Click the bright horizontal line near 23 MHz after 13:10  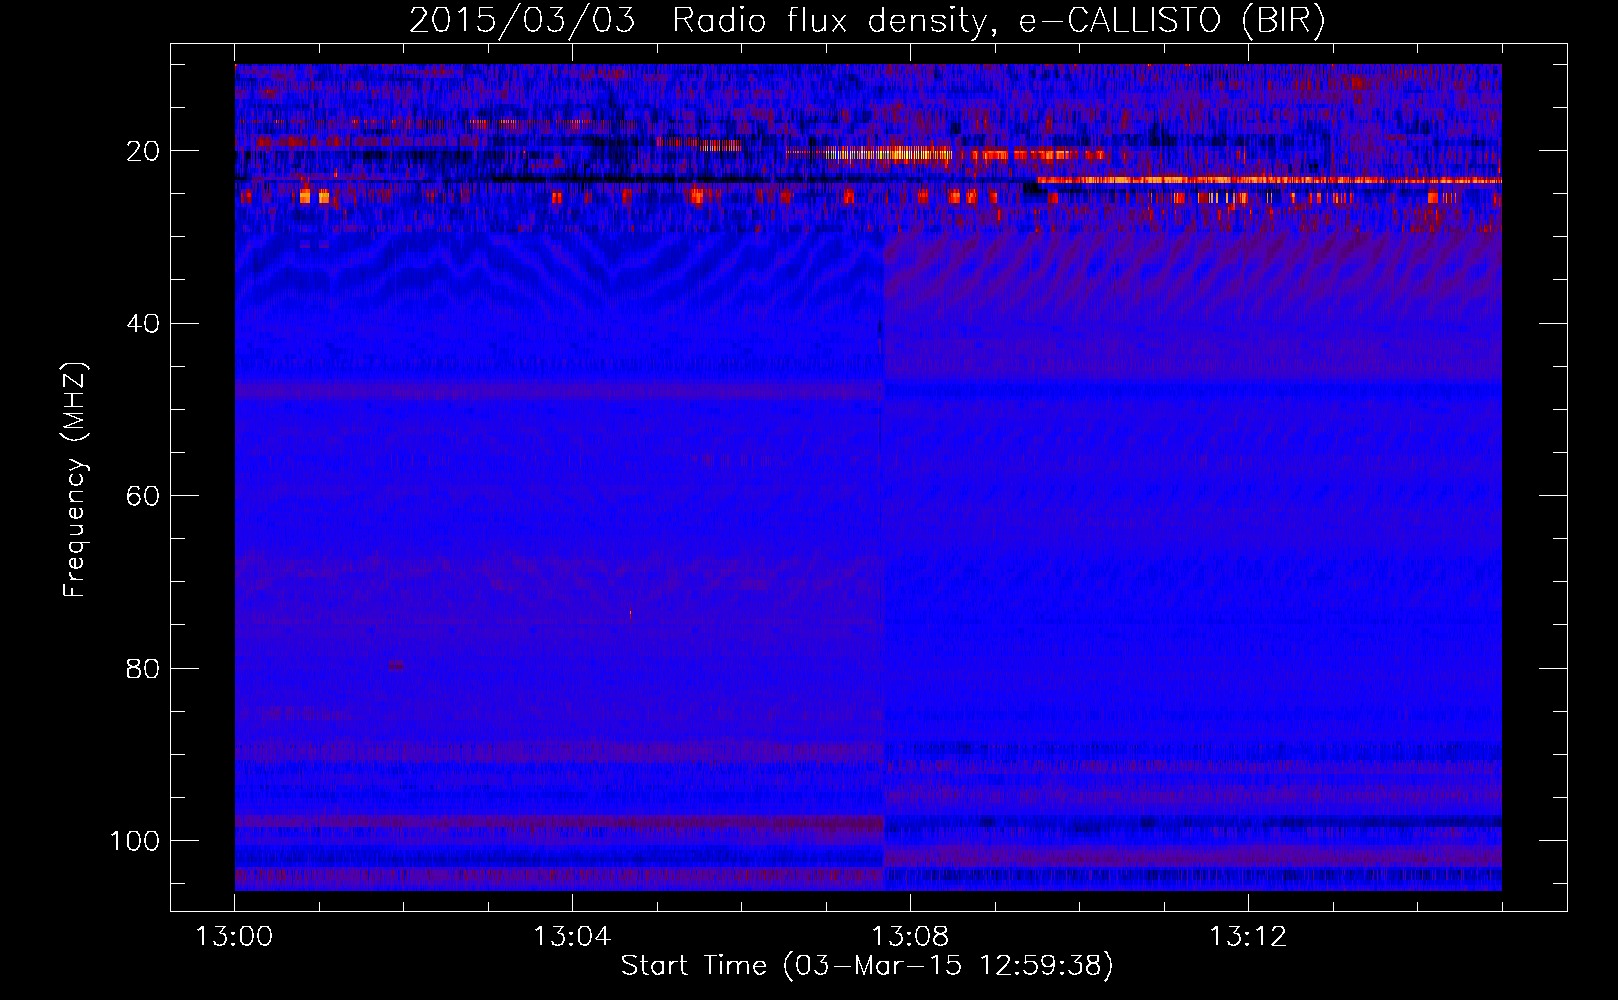(x=1269, y=180)
